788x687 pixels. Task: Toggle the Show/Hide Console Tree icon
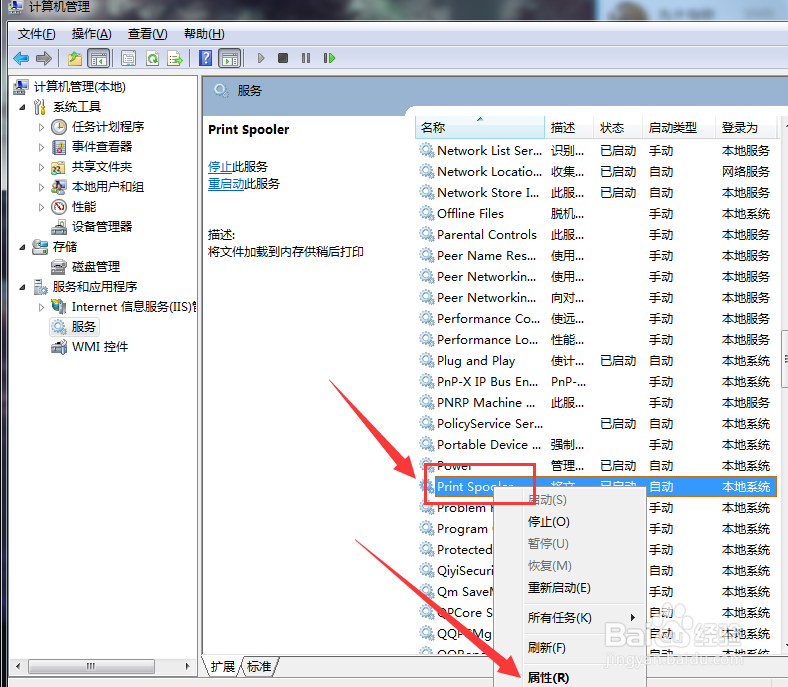[x=98, y=58]
